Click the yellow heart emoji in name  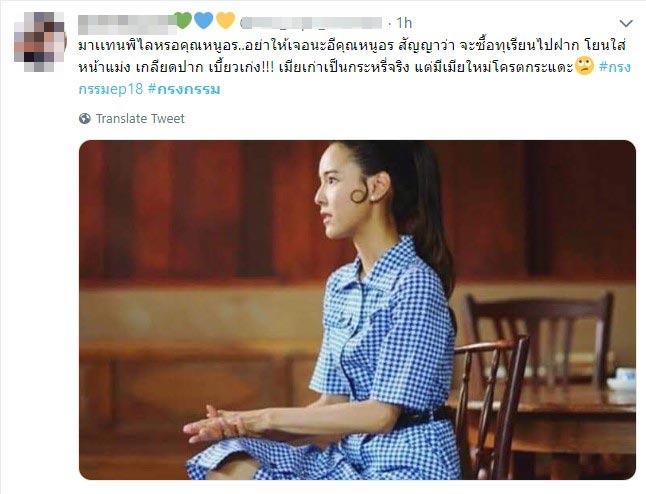[225, 20]
